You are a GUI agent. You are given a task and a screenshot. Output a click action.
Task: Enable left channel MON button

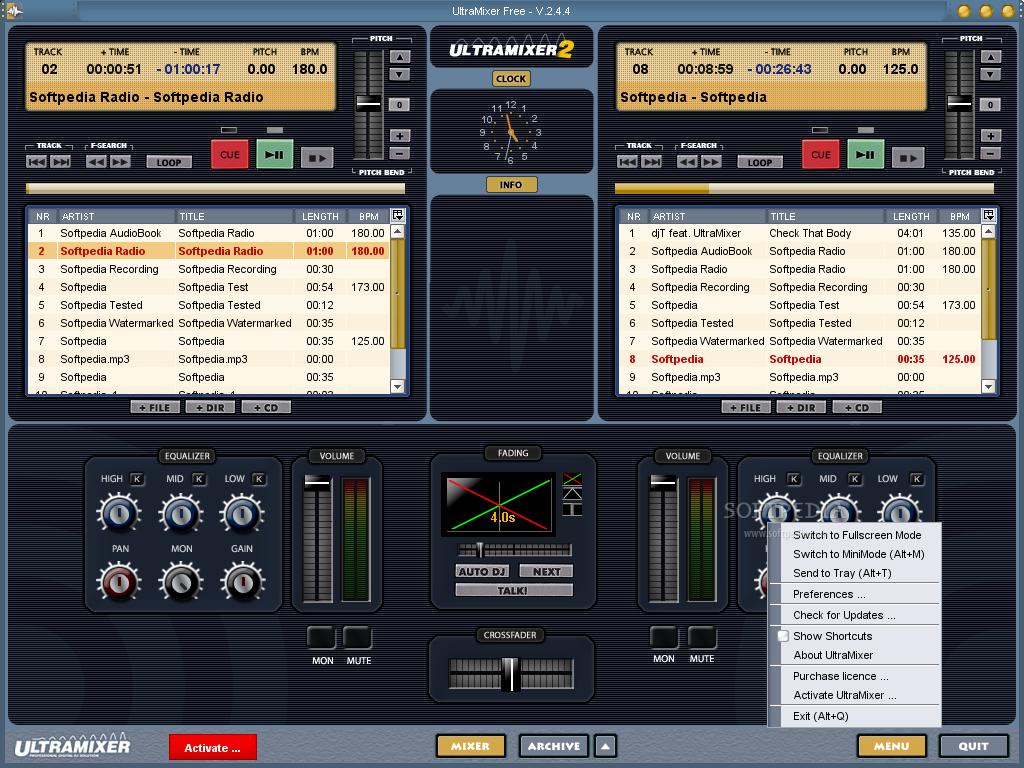click(322, 637)
